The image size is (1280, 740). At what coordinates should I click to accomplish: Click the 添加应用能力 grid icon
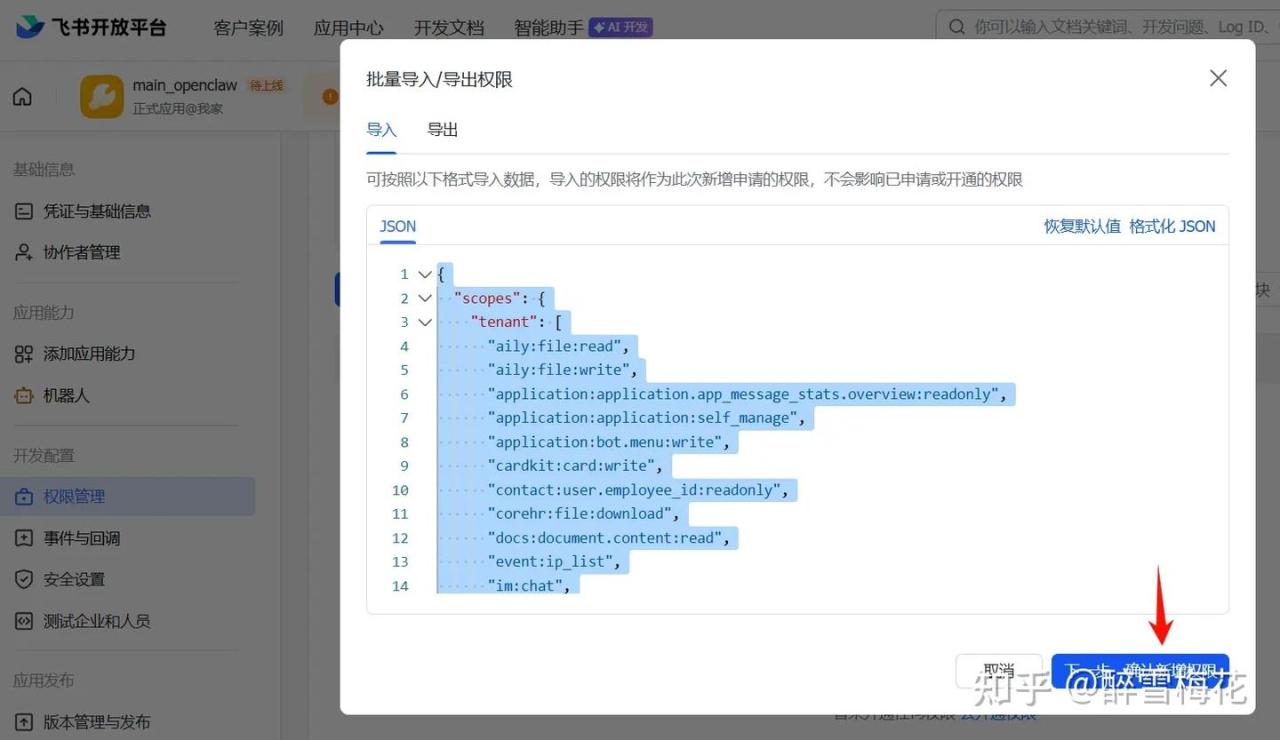point(24,354)
